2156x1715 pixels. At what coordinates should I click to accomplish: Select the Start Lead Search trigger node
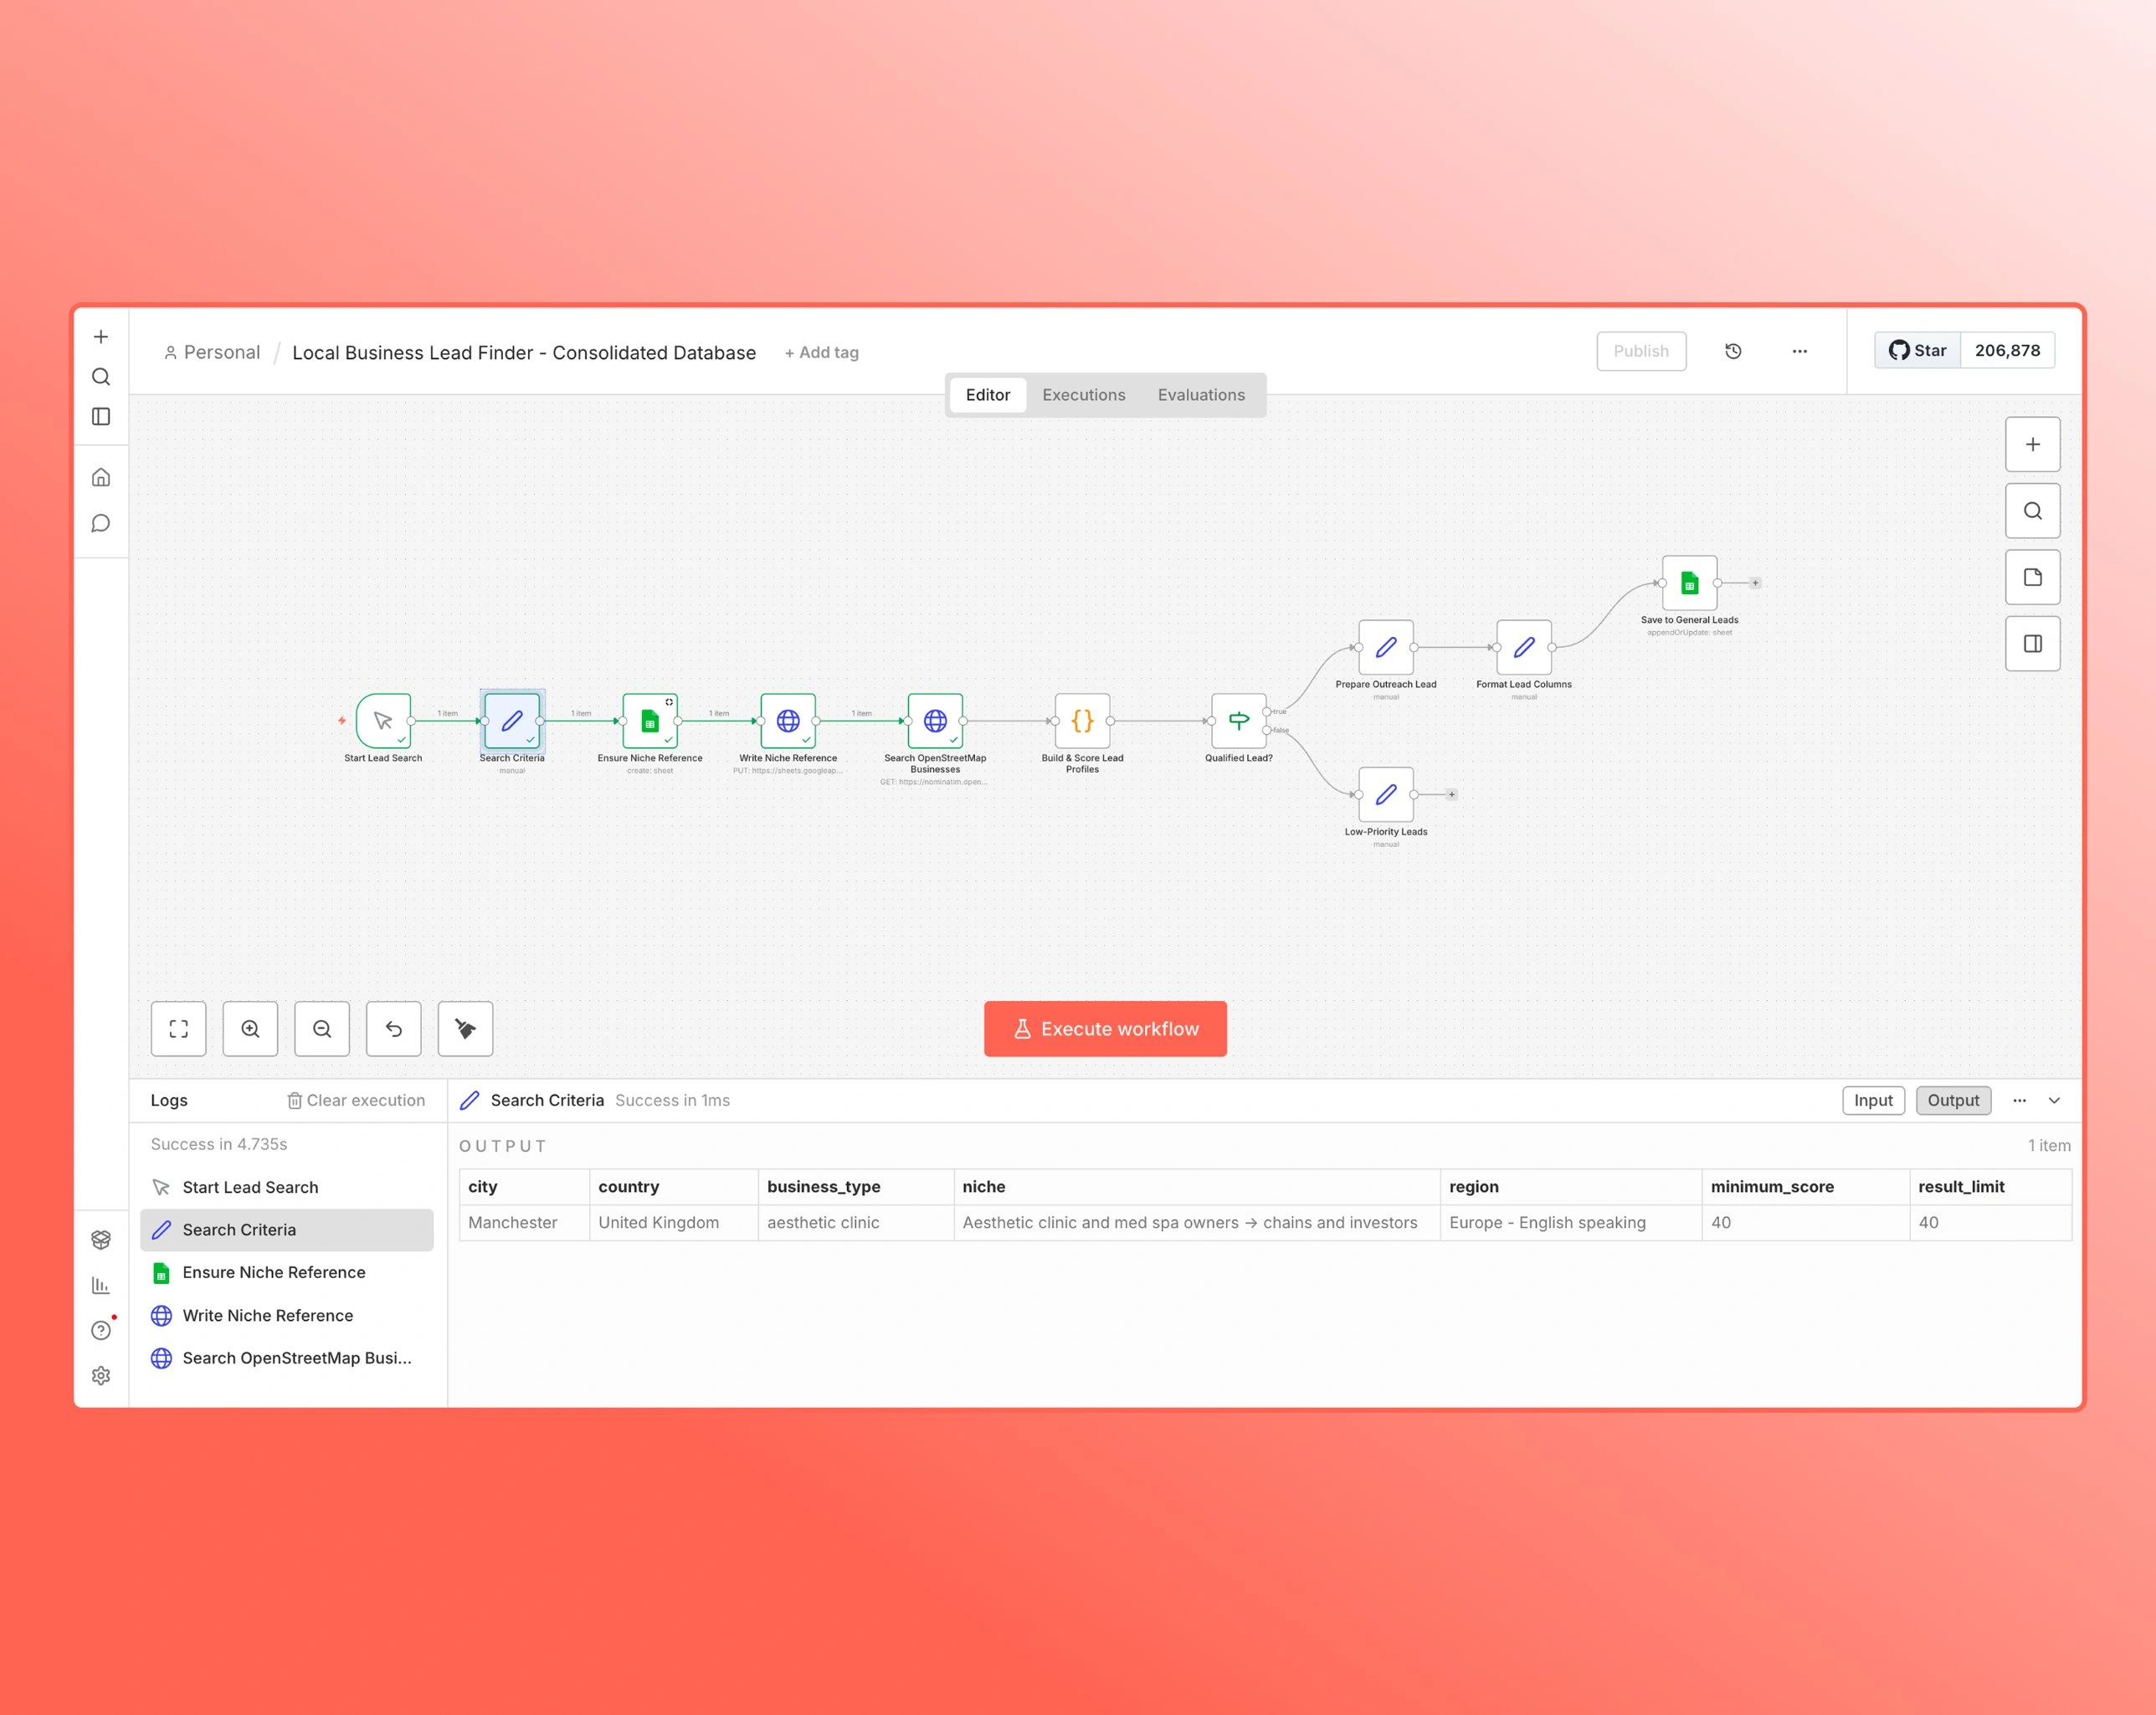[383, 720]
